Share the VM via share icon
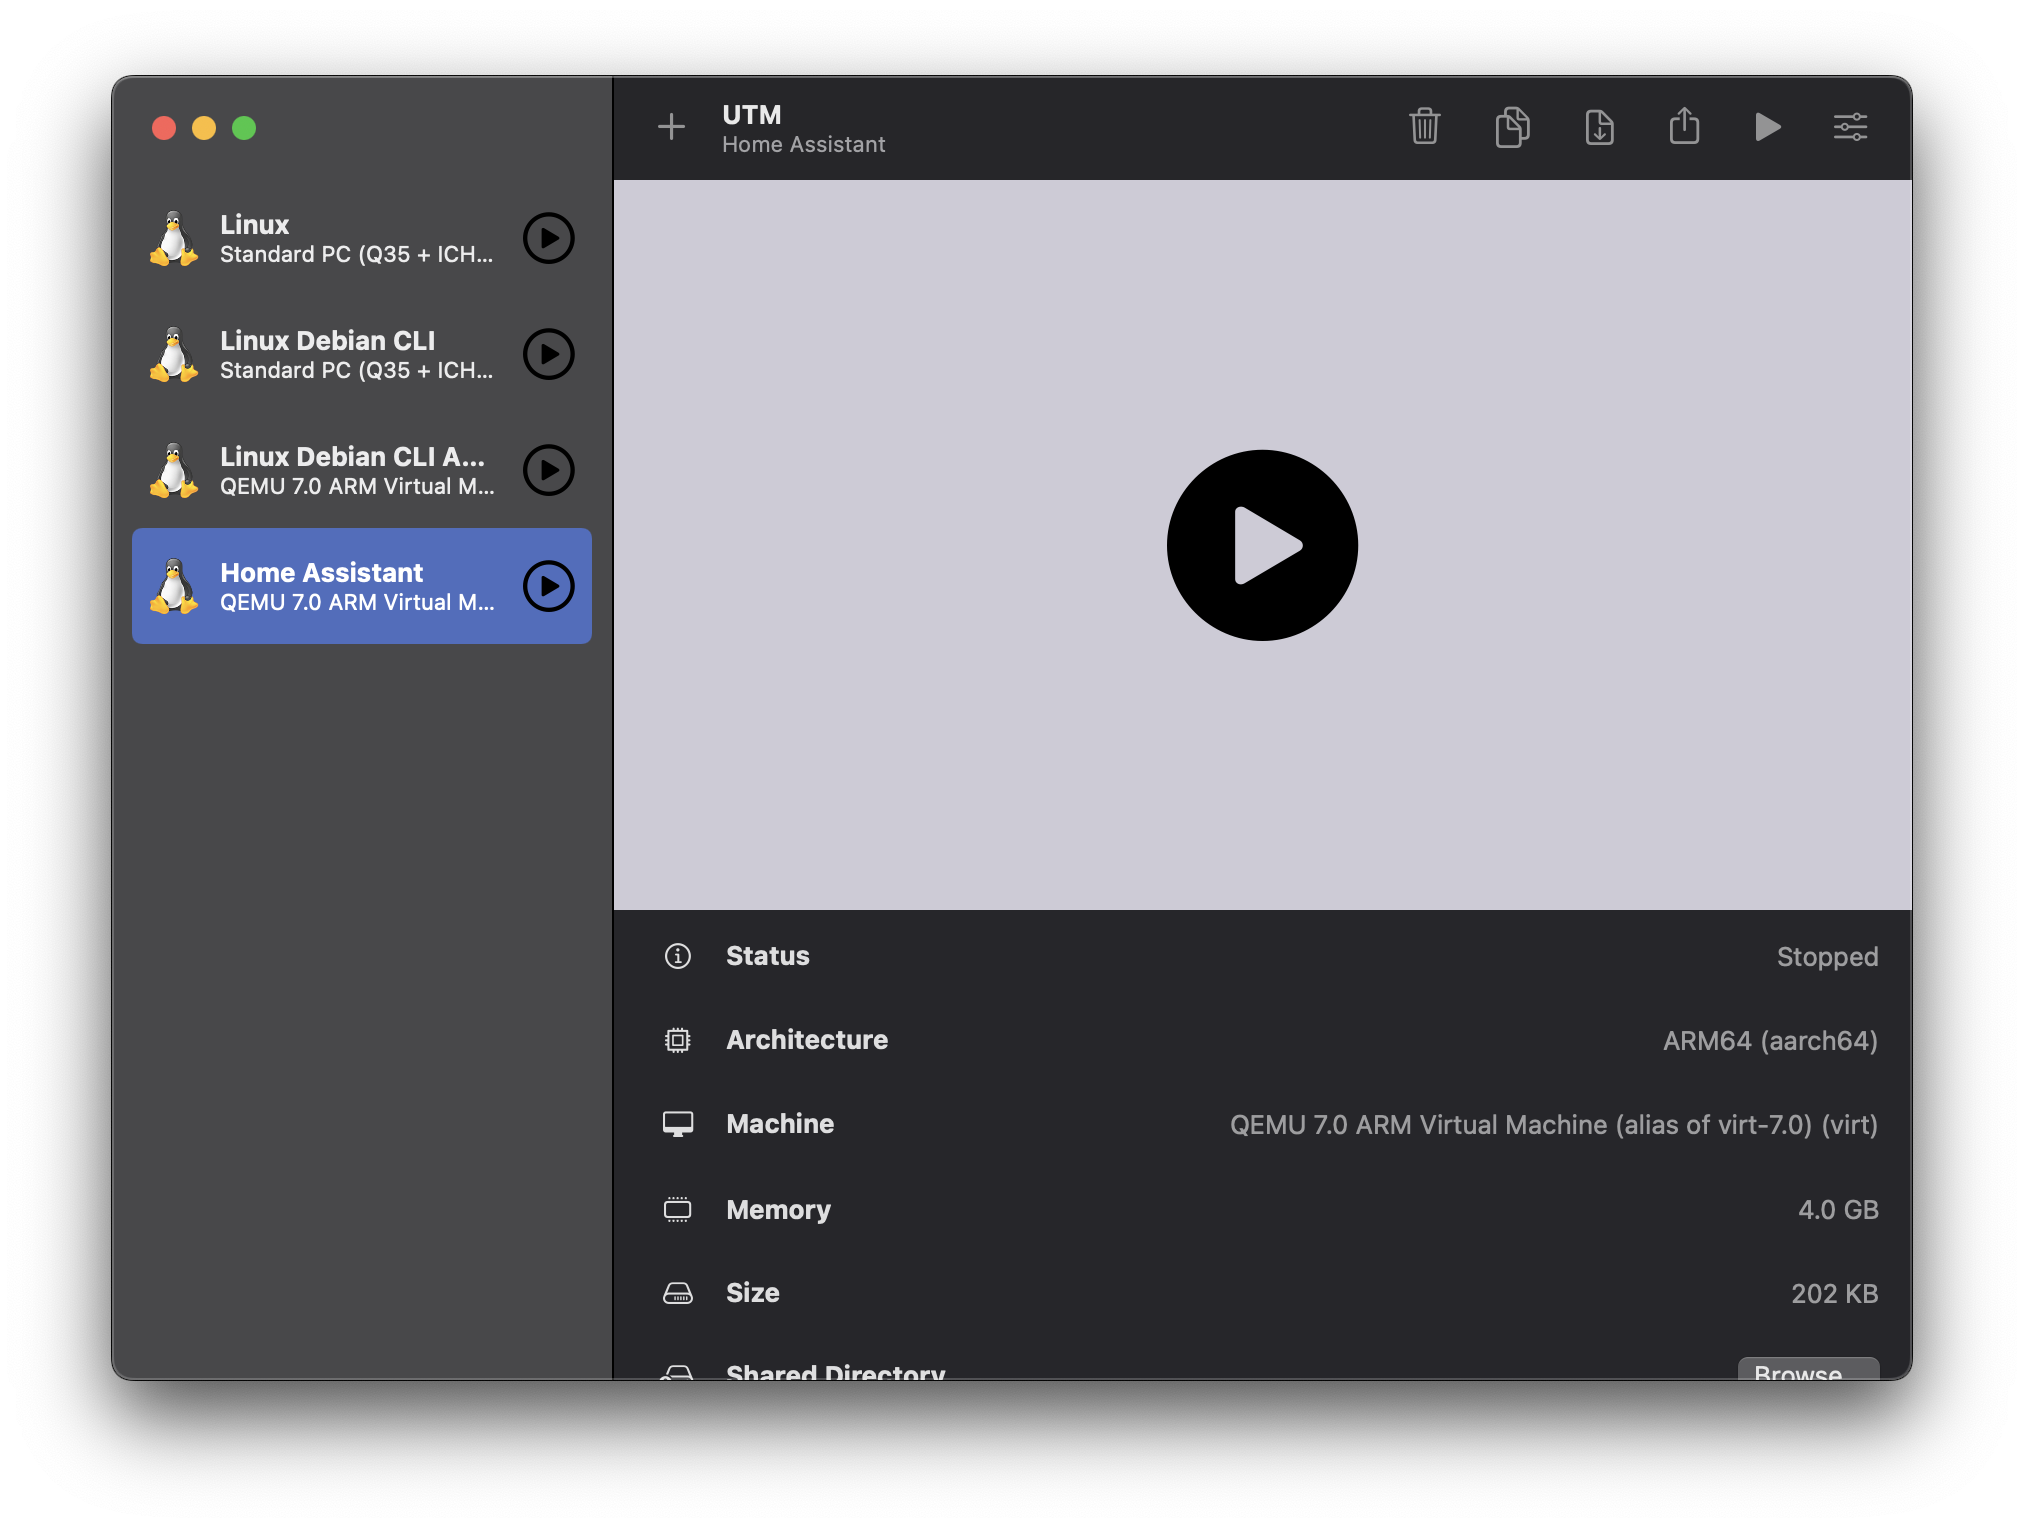The height and width of the screenshot is (1528, 2024). tap(1684, 127)
